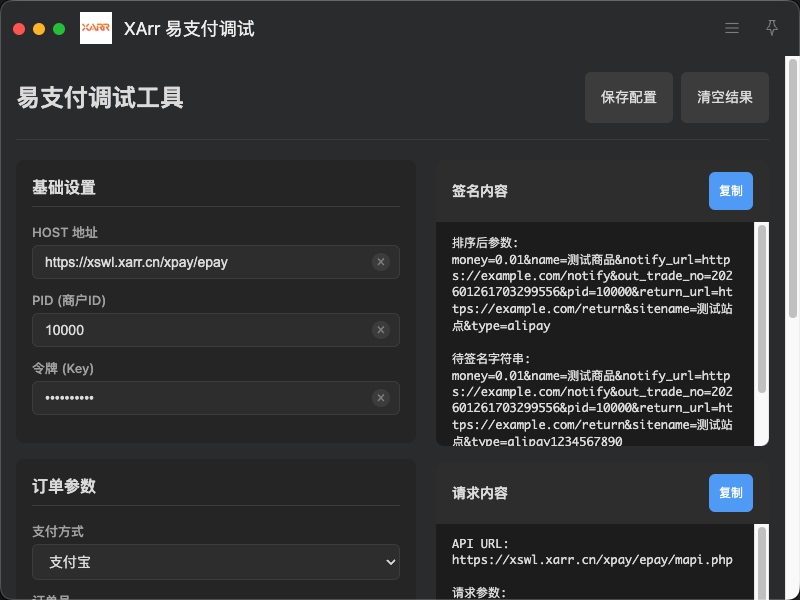Click into the PID input showing 10000
Viewport: 800px width, 600px height.
[x=200, y=330]
